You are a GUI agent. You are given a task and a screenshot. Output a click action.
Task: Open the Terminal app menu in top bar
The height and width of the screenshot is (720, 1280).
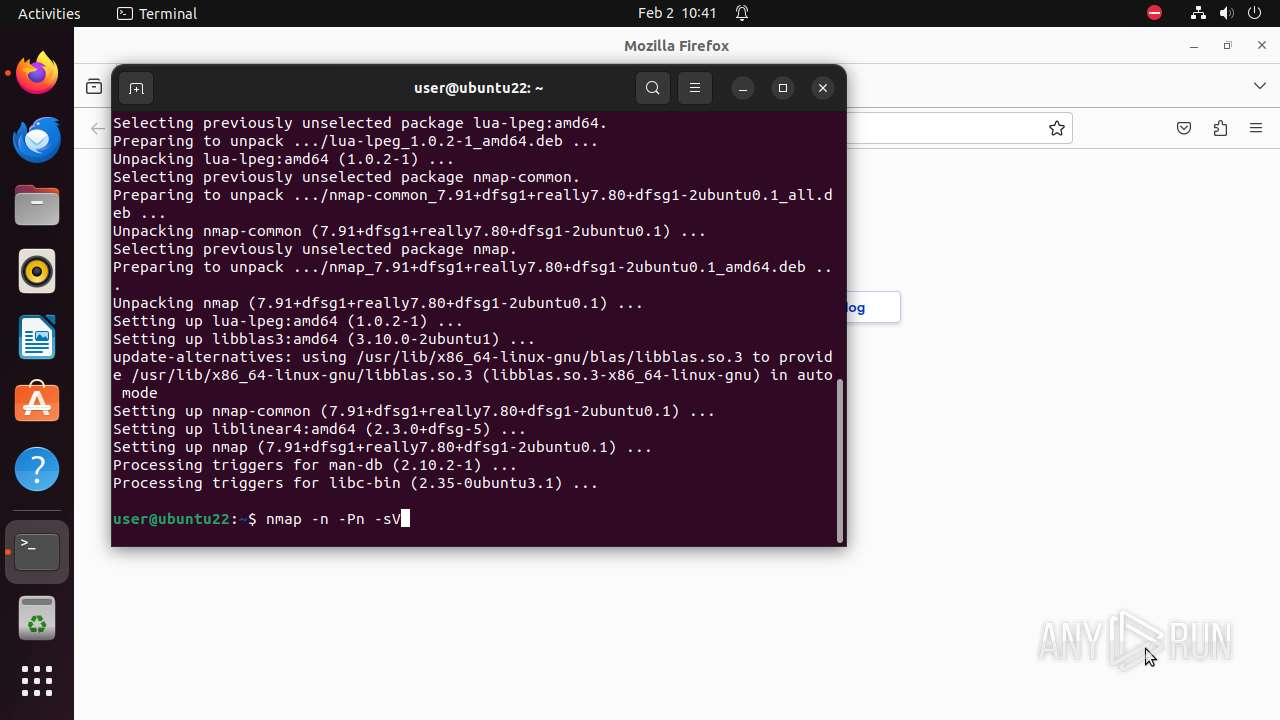(157, 13)
